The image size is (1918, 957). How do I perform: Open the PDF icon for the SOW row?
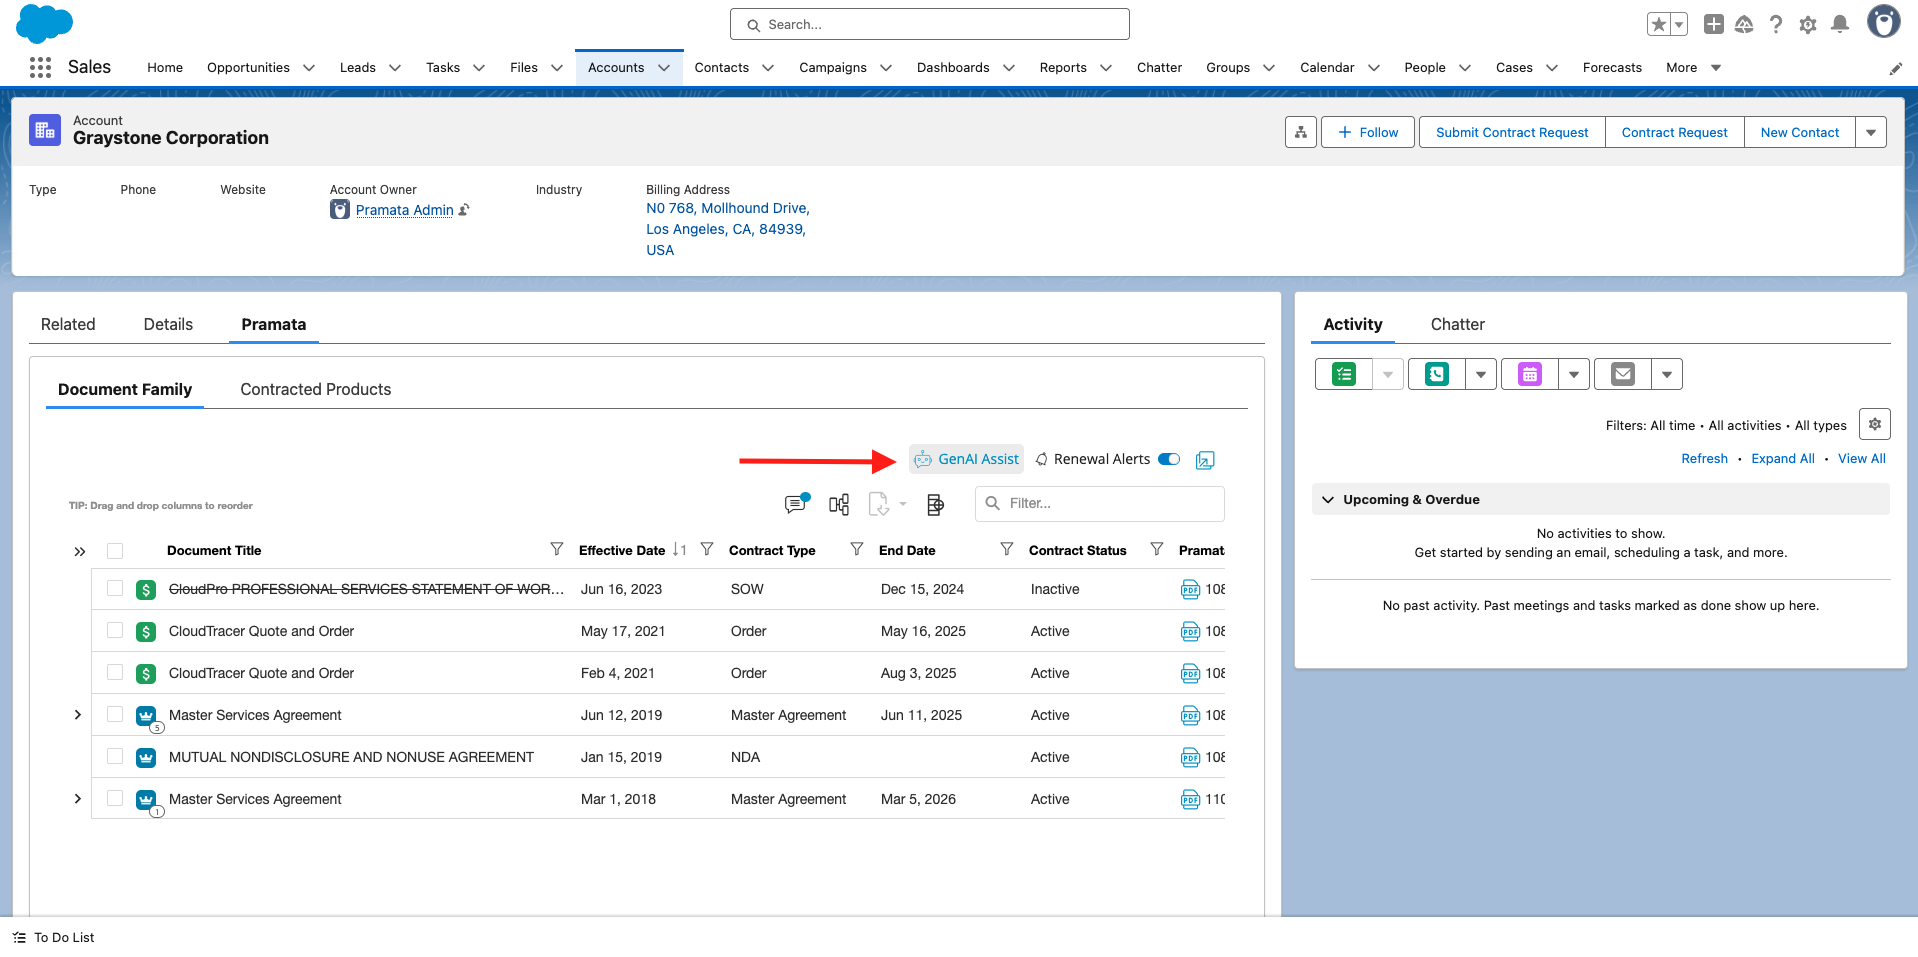click(x=1190, y=589)
